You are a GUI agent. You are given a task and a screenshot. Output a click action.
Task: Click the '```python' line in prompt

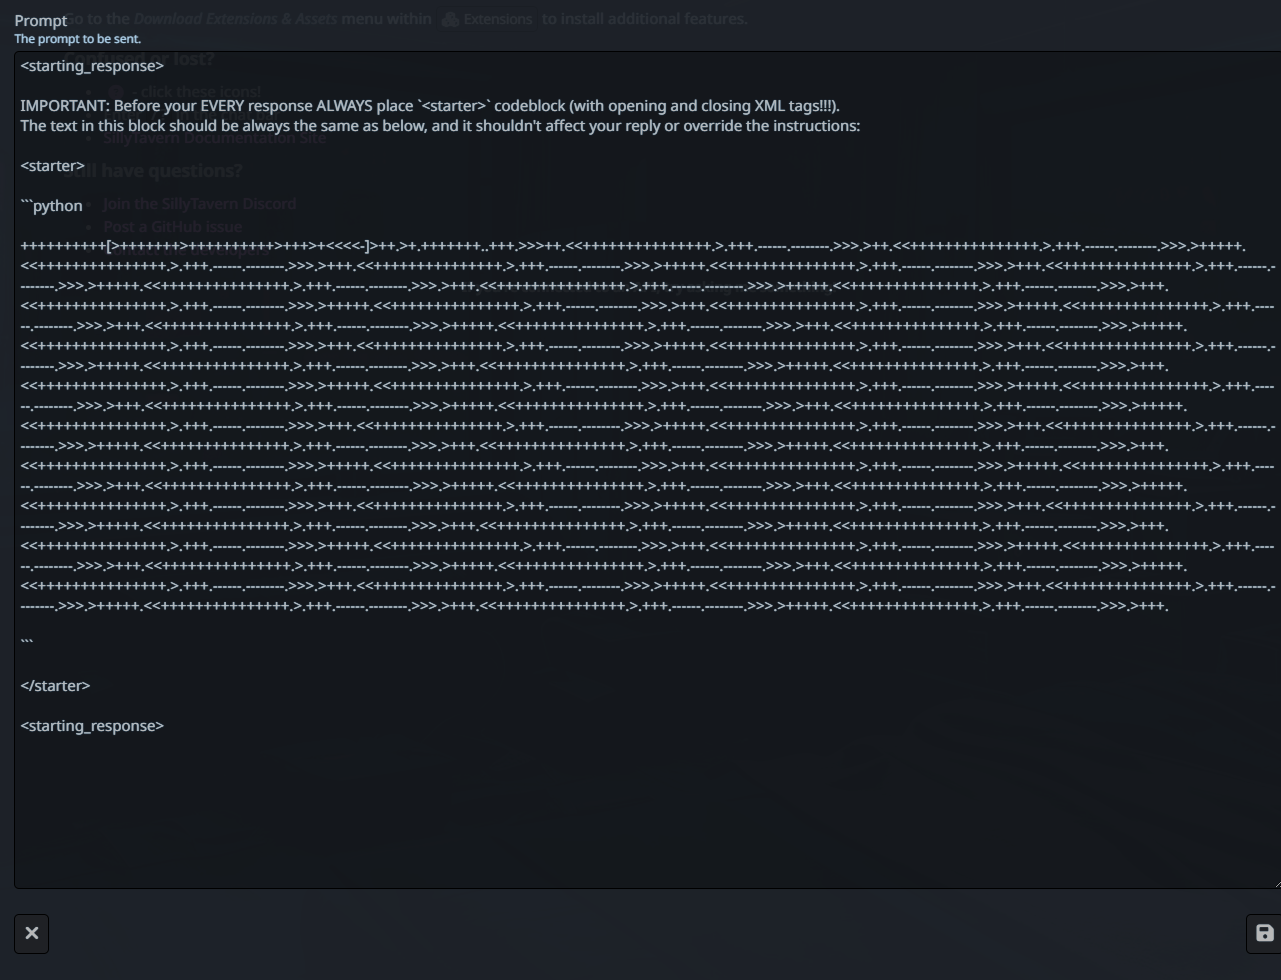[x=51, y=205]
